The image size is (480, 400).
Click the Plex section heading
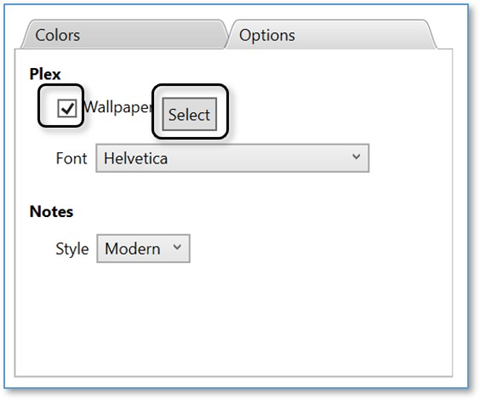click(45, 74)
